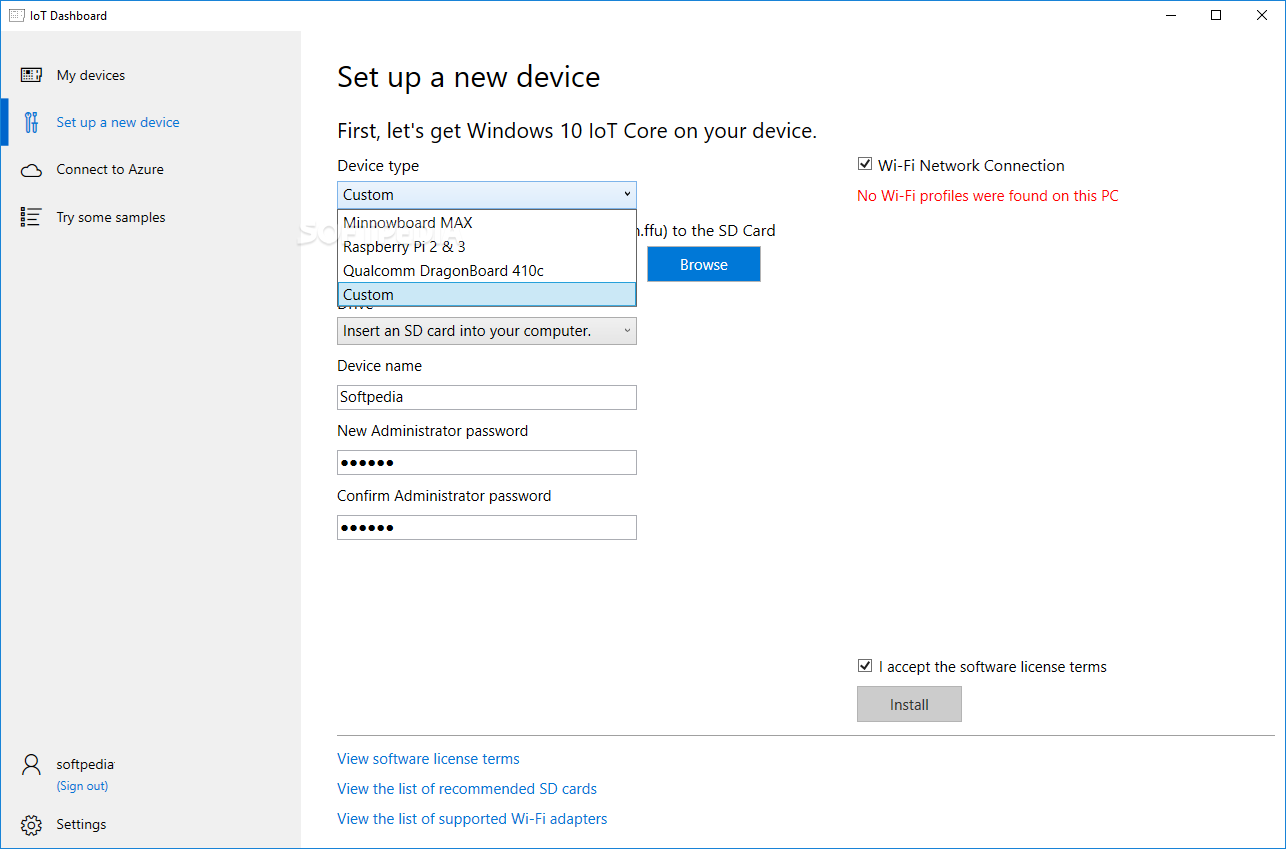The height and width of the screenshot is (849, 1286).
Task: Focus the Device name input field
Action: click(487, 397)
